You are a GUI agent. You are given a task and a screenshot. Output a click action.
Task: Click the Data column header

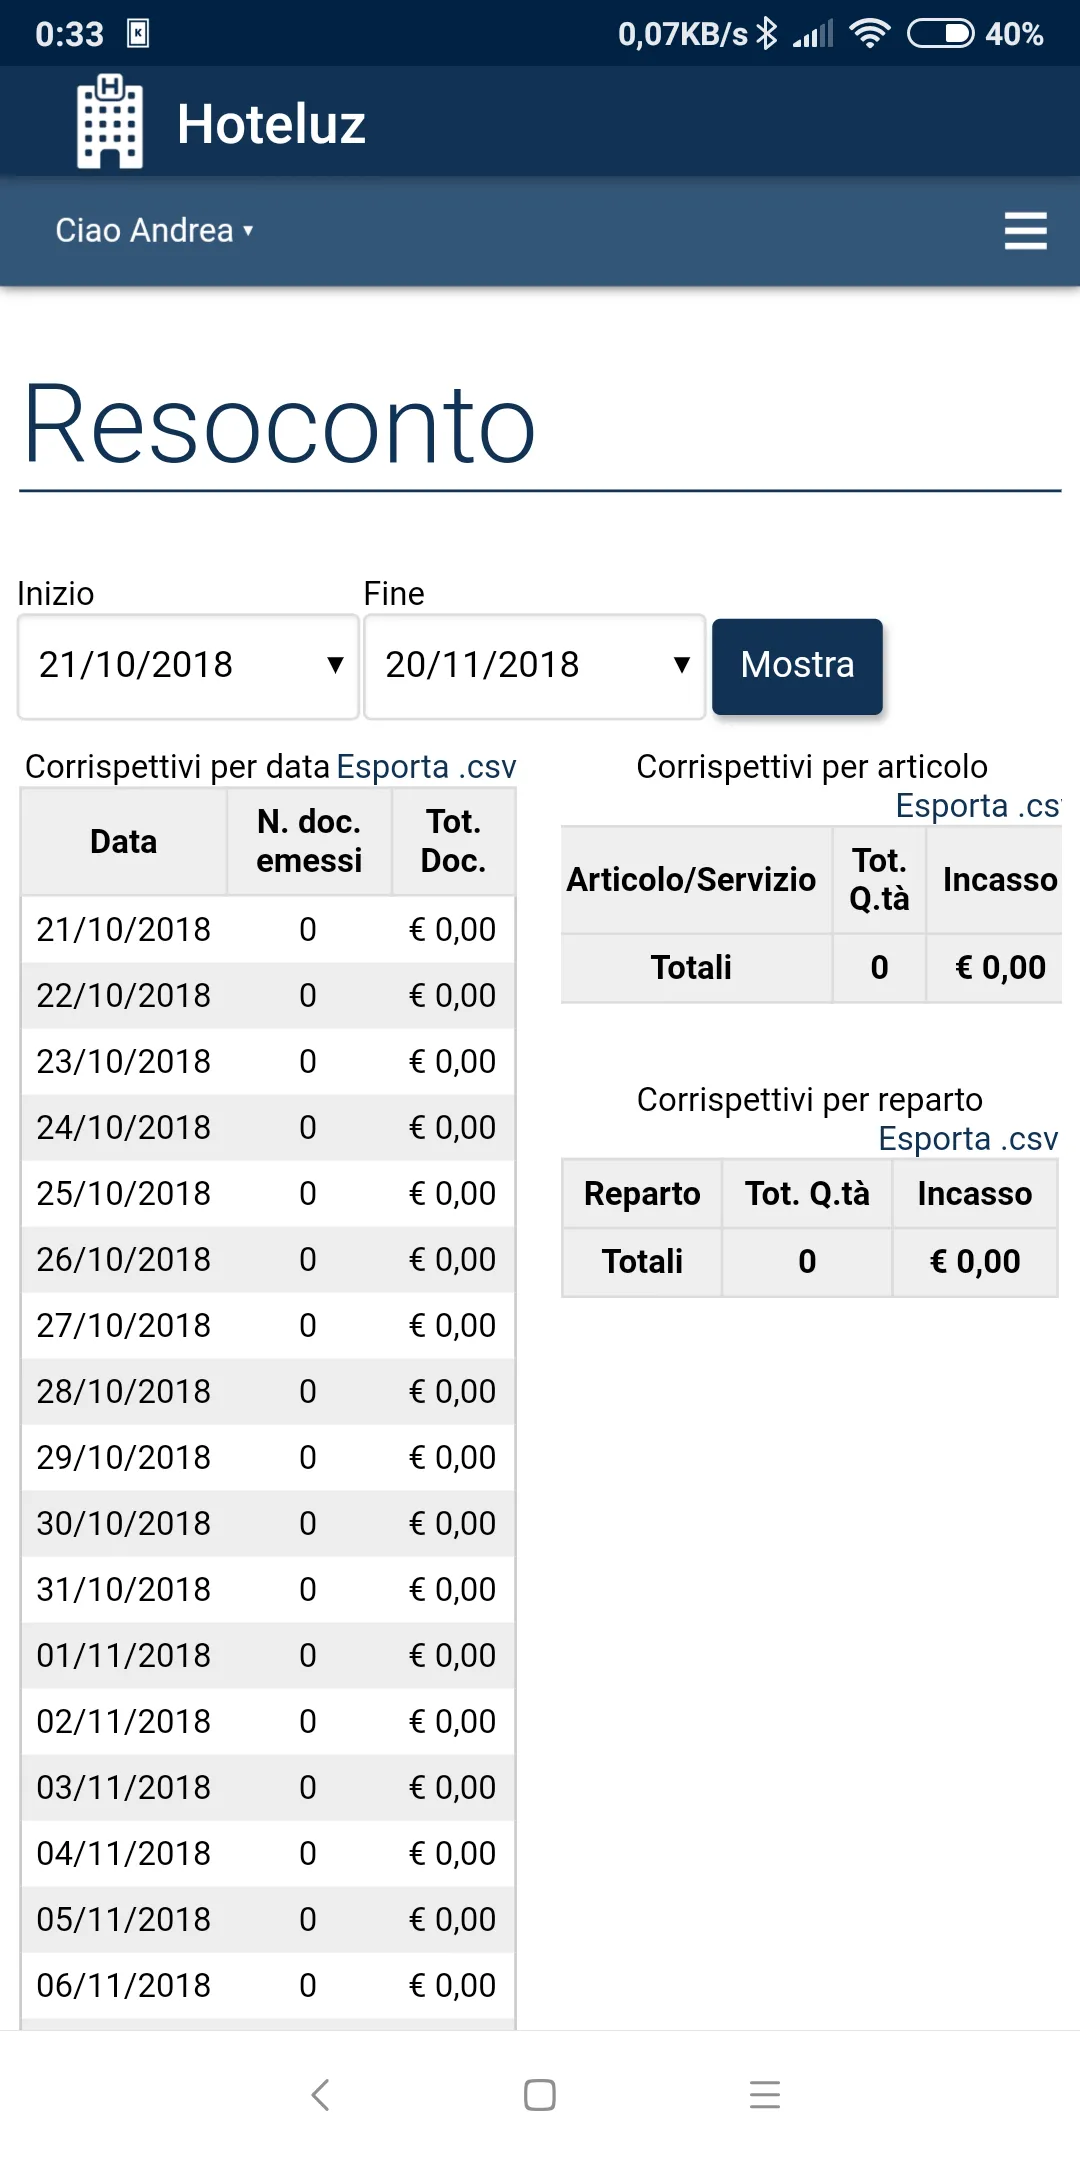124,842
